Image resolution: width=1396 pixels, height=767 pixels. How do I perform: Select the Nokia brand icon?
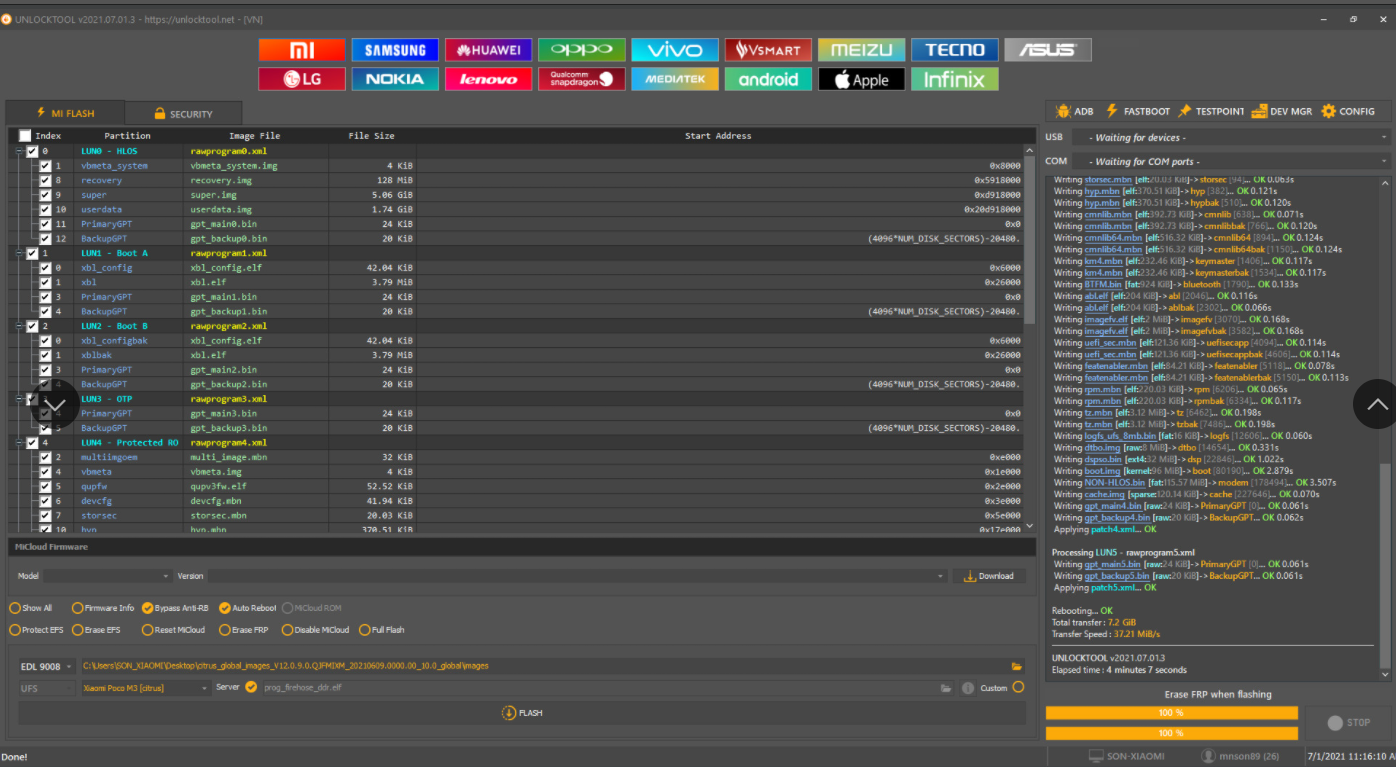(x=395, y=79)
